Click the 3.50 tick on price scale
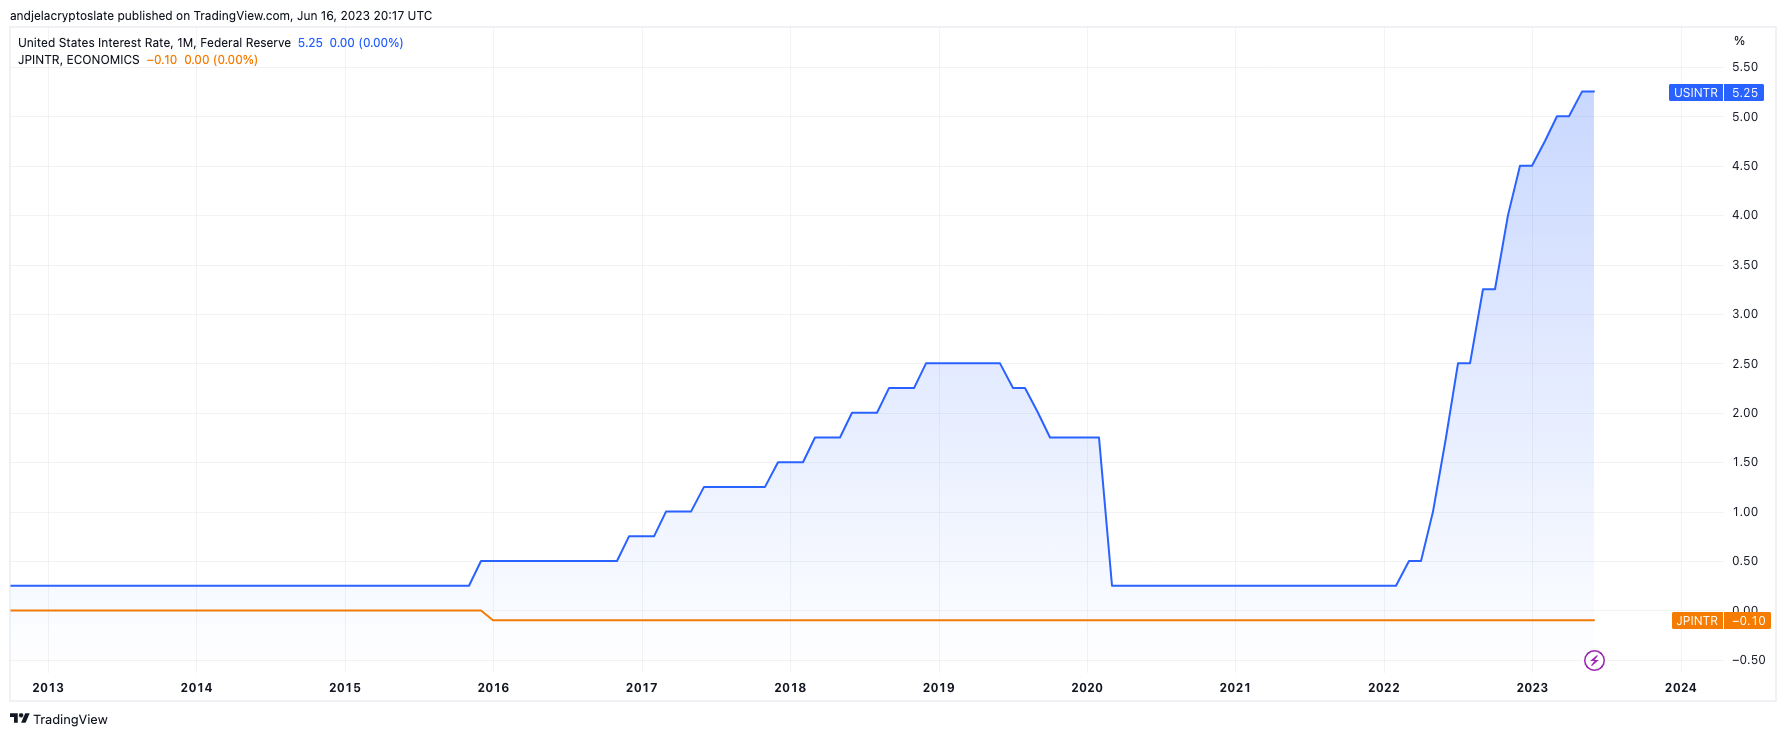This screenshot has width=1786, height=736. pos(1745,265)
